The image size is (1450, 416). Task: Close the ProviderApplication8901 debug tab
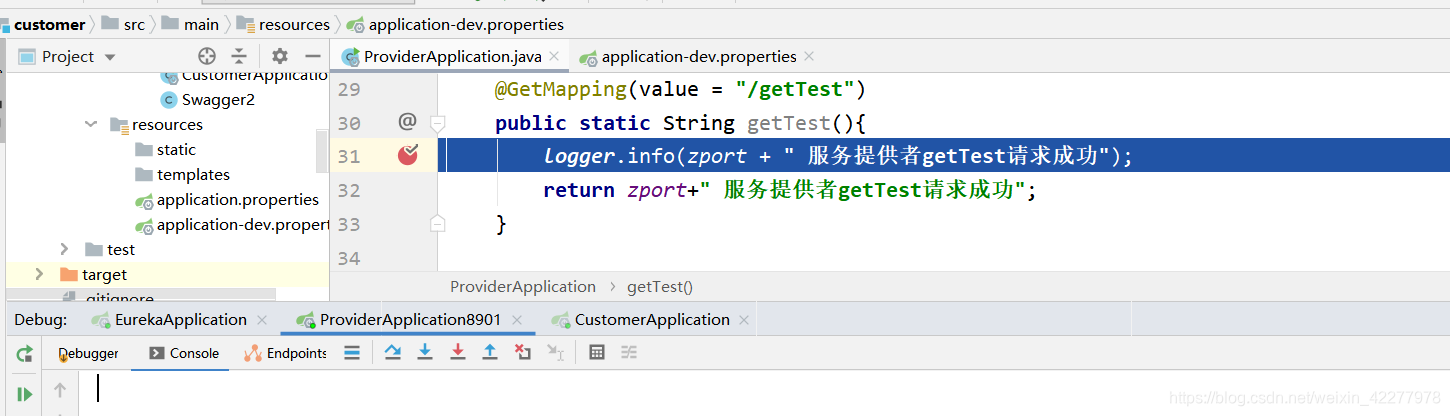516,320
